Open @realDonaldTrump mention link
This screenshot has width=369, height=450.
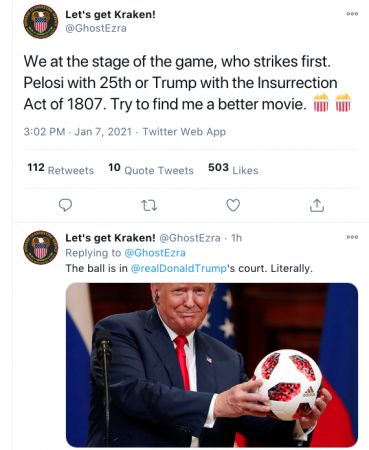(x=178, y=268)
